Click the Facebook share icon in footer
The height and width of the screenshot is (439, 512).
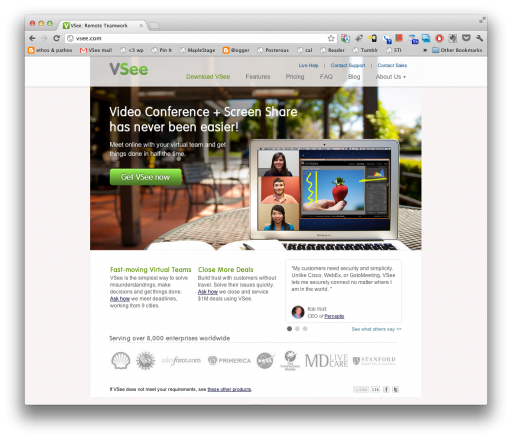click(x=386, y=389)
